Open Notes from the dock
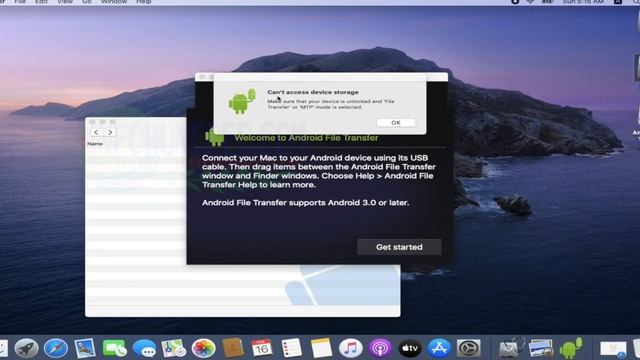The height and width of the screenshot is (360, 640). pyautogui.click(x=321, y=349)
